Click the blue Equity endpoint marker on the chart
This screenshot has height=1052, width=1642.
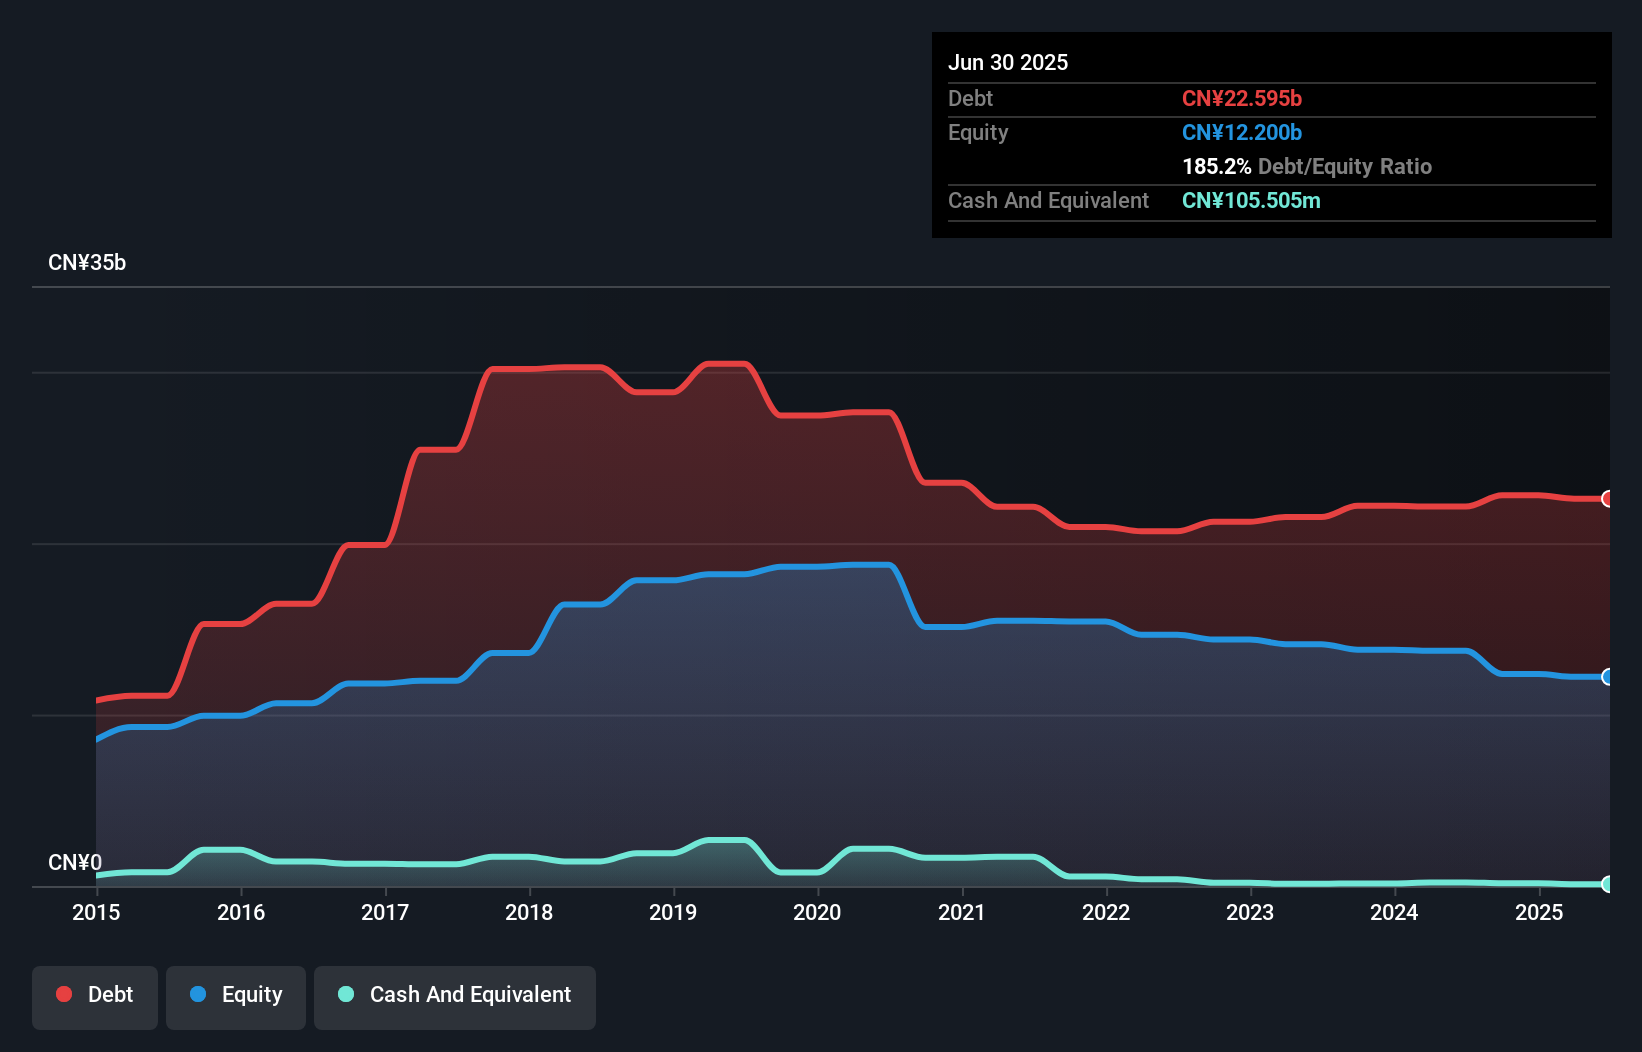1607,677
